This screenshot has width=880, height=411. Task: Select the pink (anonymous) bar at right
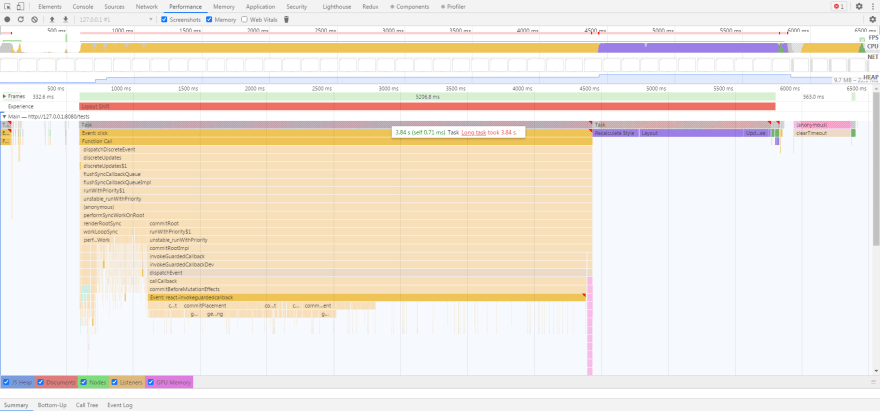coord(822,125)
